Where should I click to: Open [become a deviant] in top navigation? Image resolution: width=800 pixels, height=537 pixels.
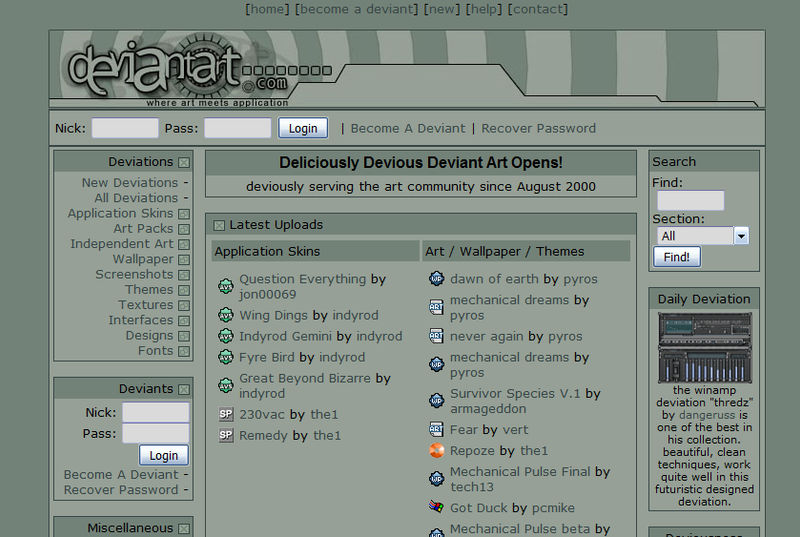point(356,9)
